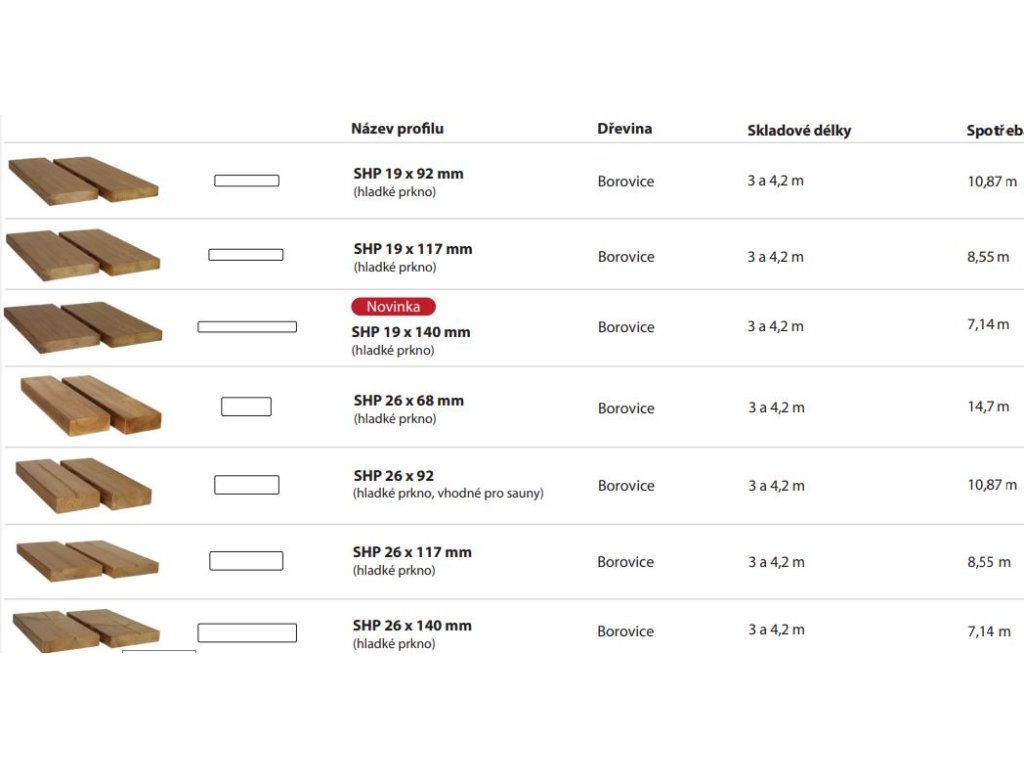1024x768 pixels.
Task: Click the SHP 26 x 140 mm board photo
Action: [86, 631]
